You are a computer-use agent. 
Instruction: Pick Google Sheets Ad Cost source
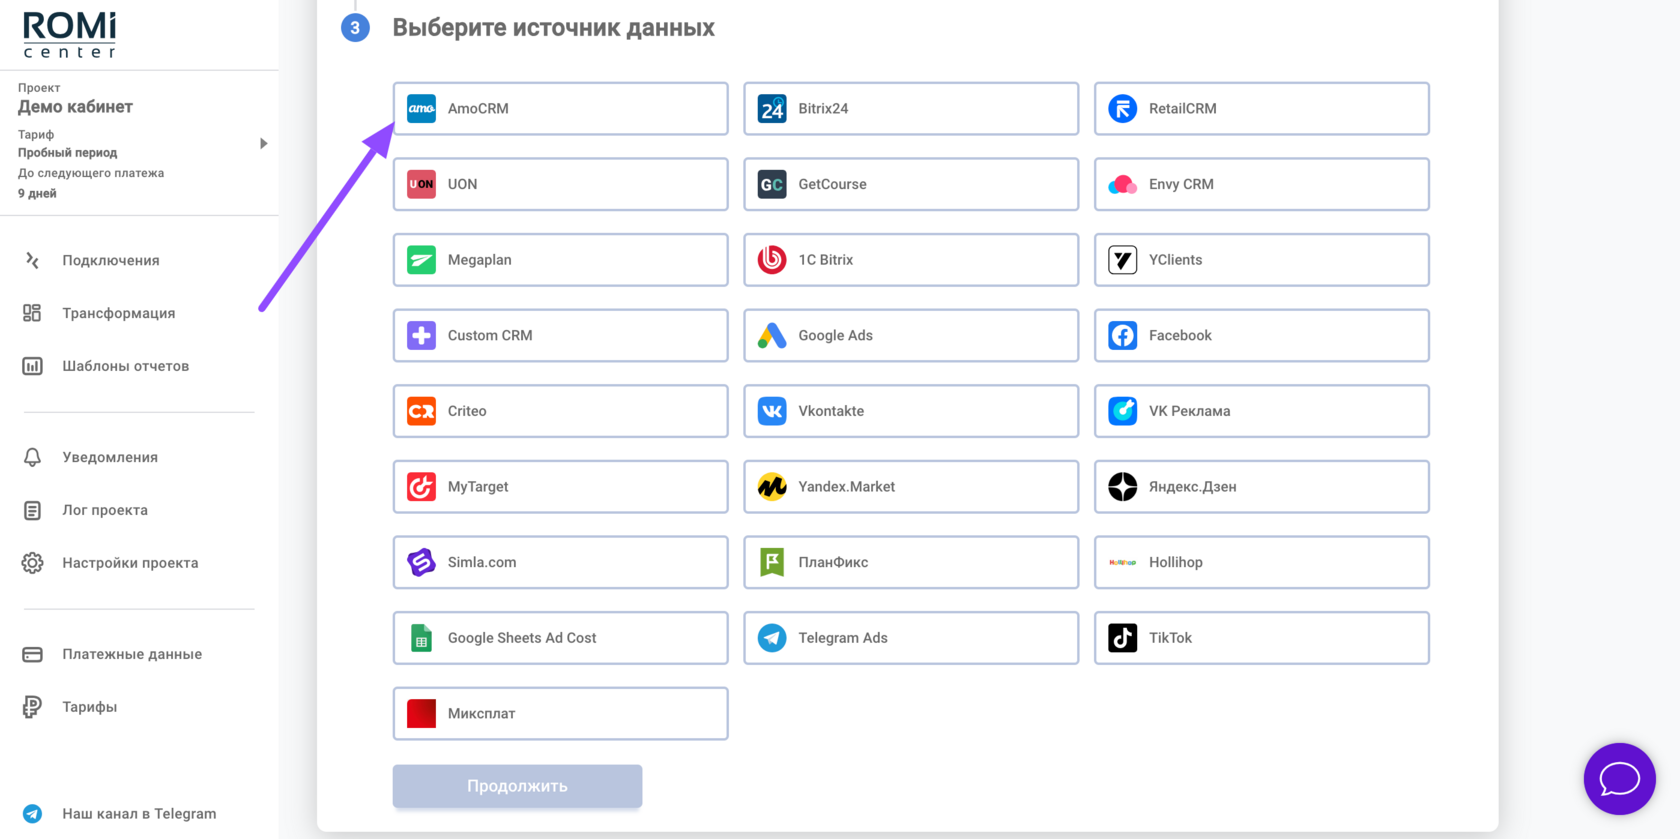click(560, 638)
